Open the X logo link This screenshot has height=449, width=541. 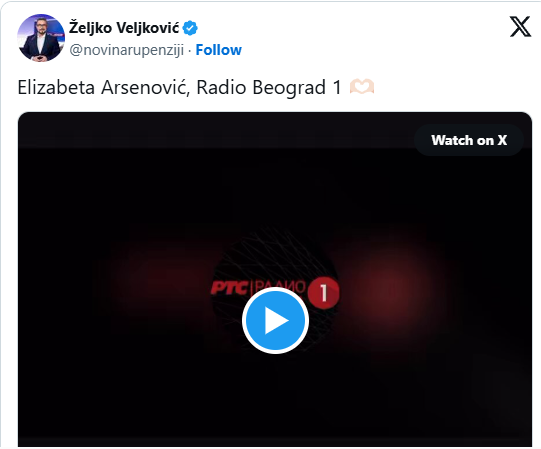(520, 27)
